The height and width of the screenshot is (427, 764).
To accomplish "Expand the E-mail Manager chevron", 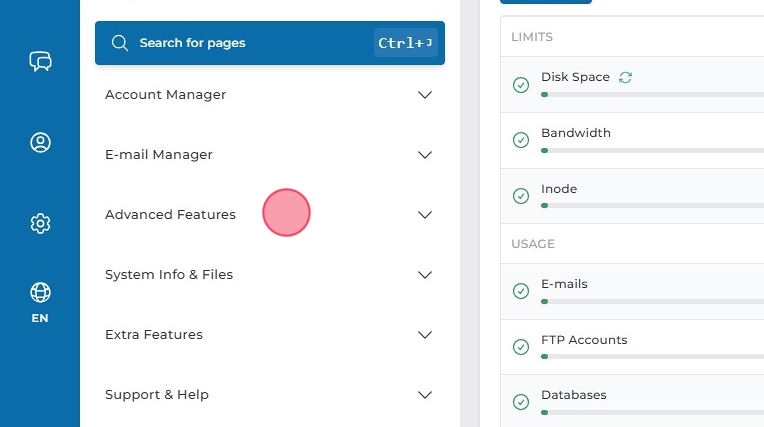I will pyautogui.click(x=425, y=155).
